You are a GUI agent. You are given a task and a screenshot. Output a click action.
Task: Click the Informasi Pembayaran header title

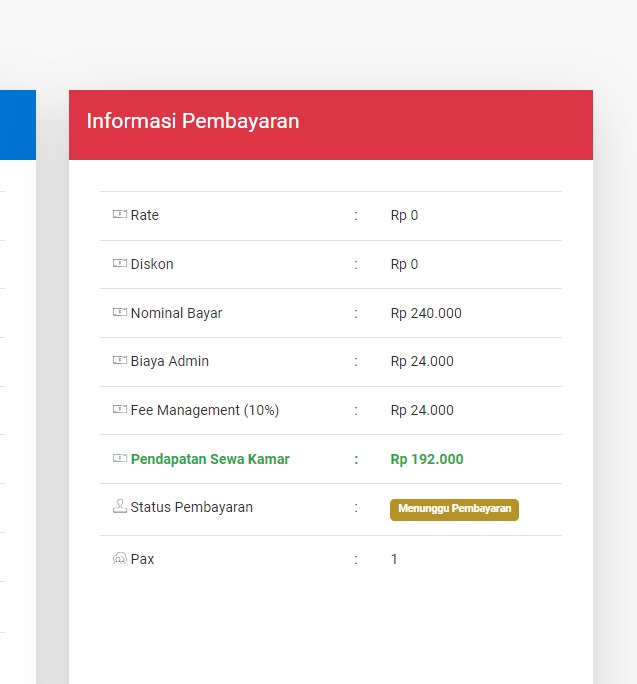(x=193, y=122)
